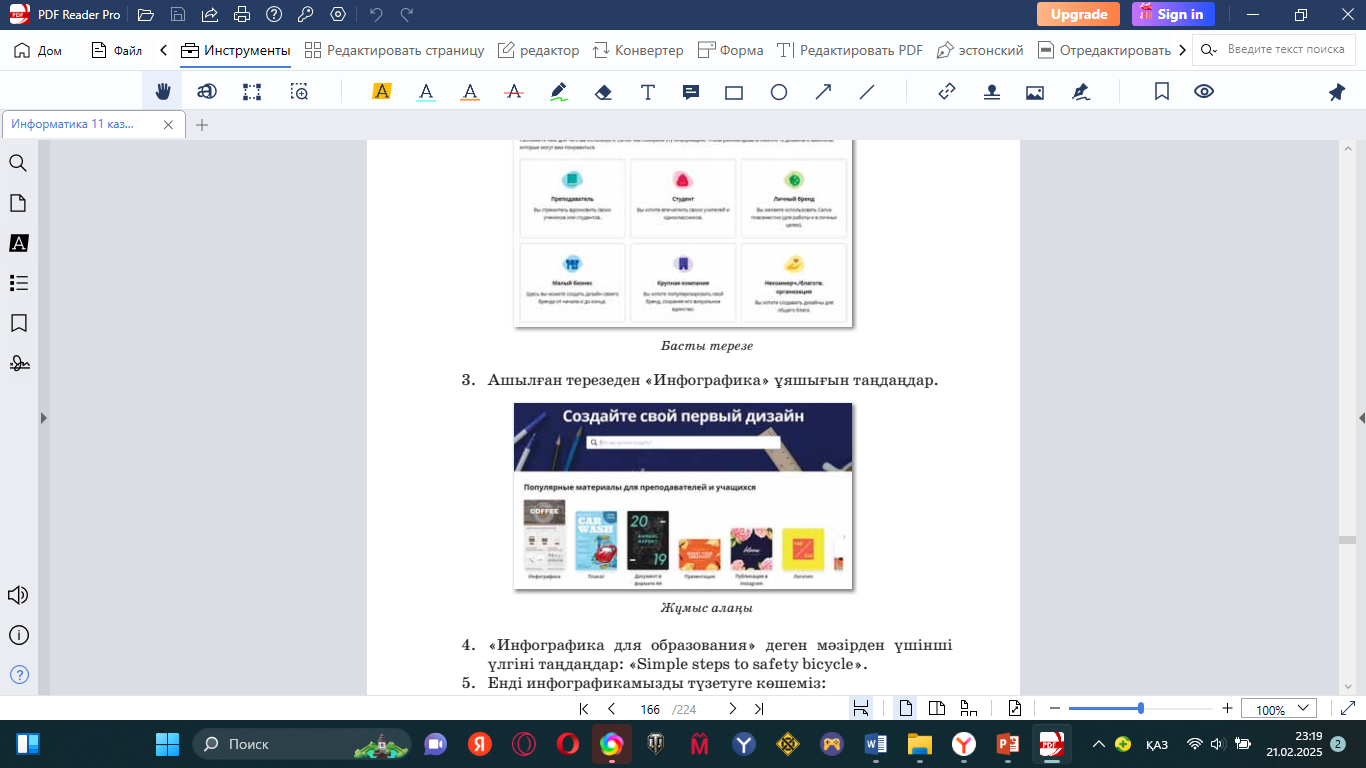Pick the Arrow drawing tool
Image resolution: width=1366 pixels, height=768 pixels.
point(823,92)
